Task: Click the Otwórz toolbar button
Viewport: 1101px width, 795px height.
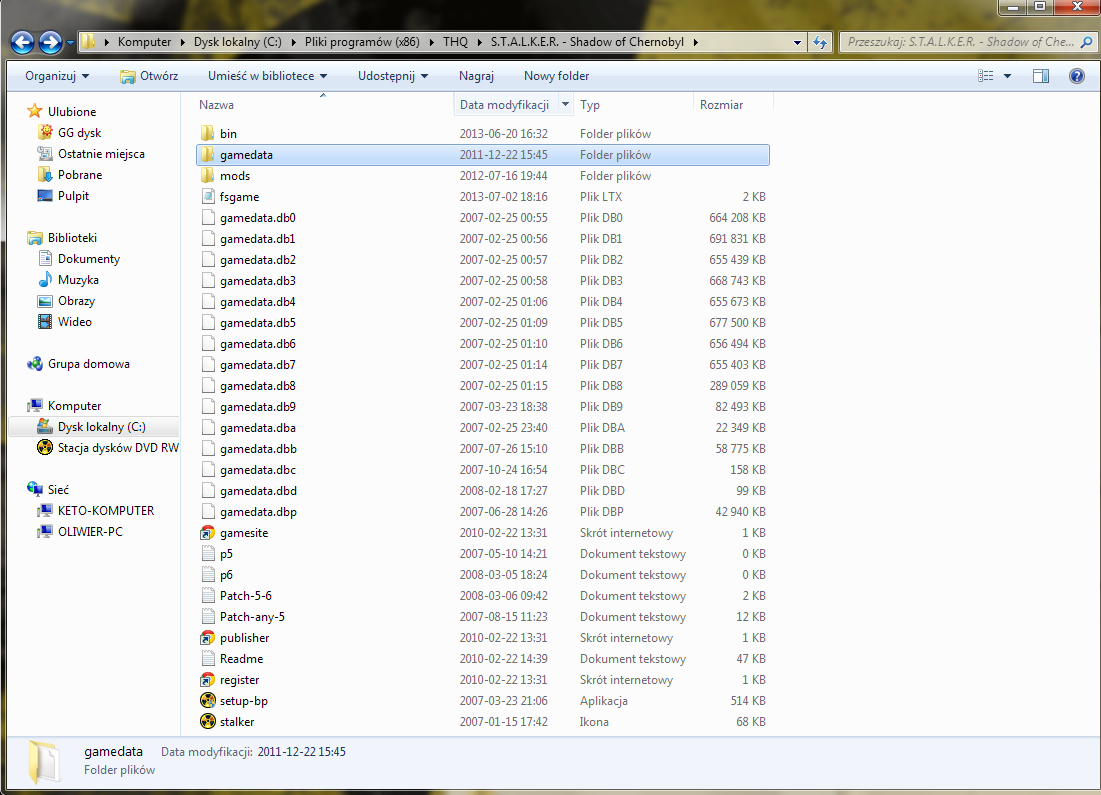Action: (149, 76)
